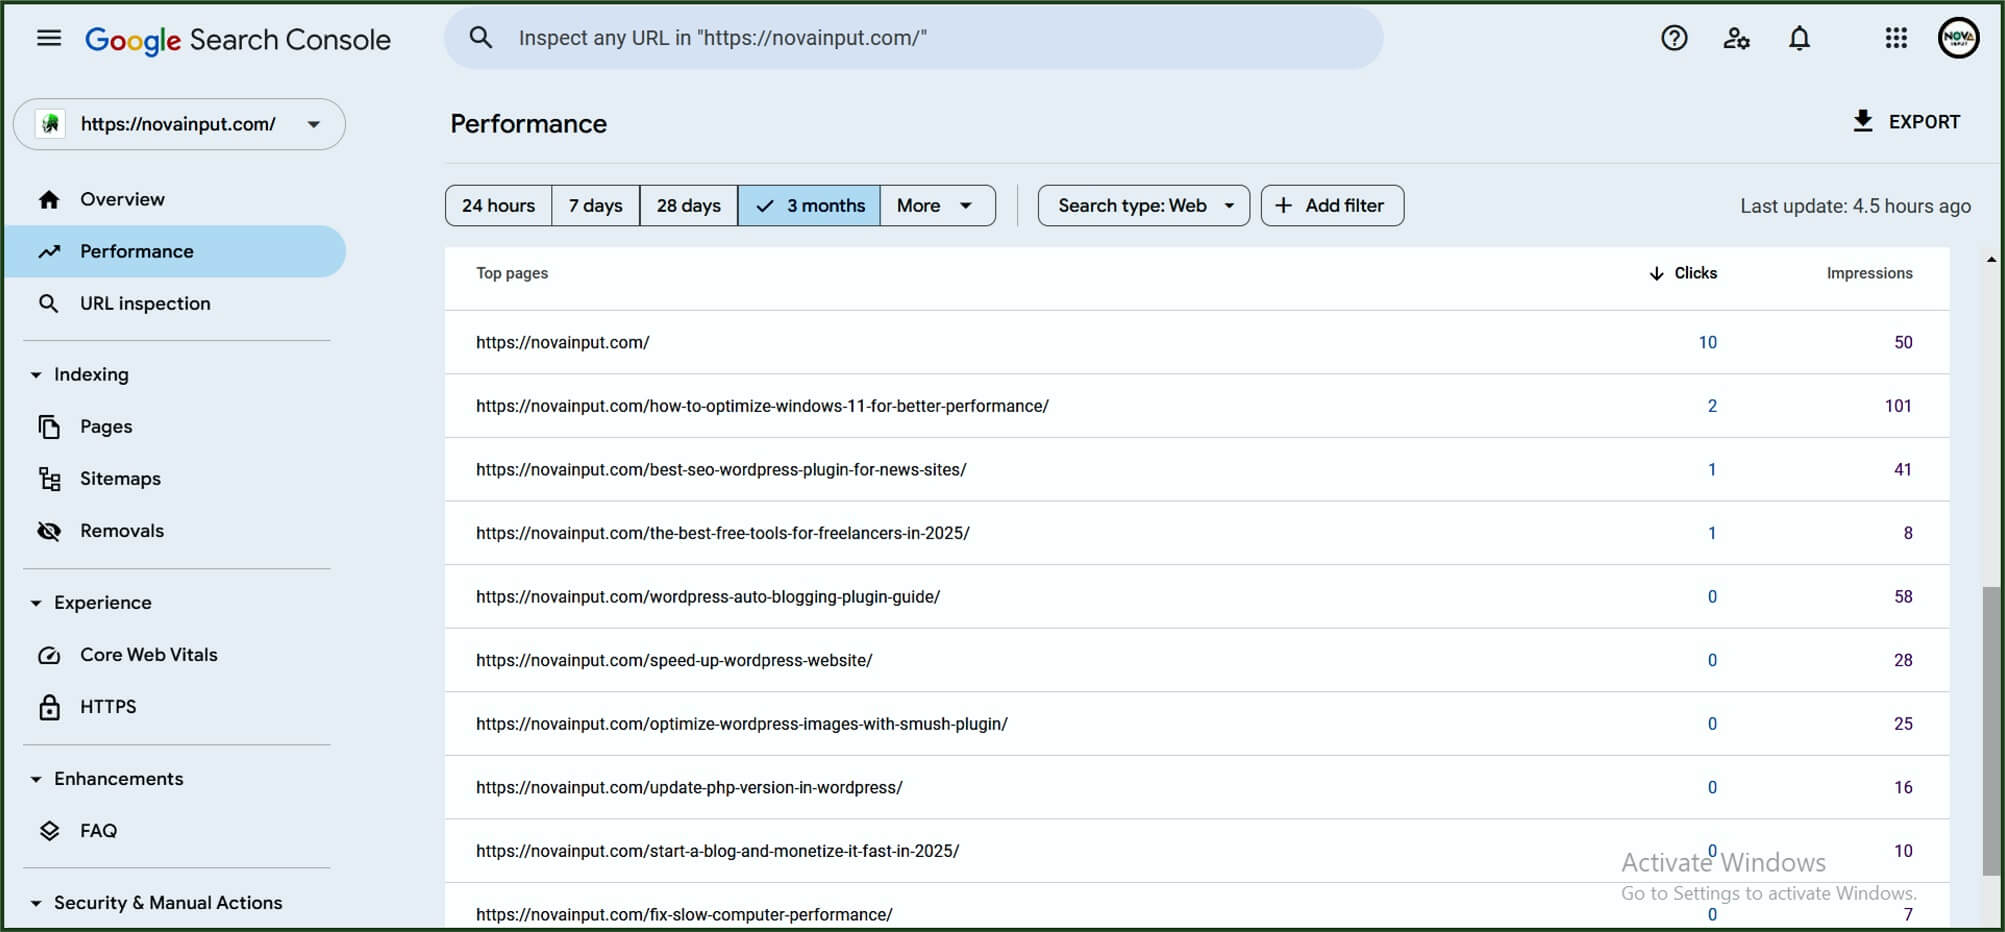Click the Performance trend icon
2005x932 pixels.
[x=49, y=251]
